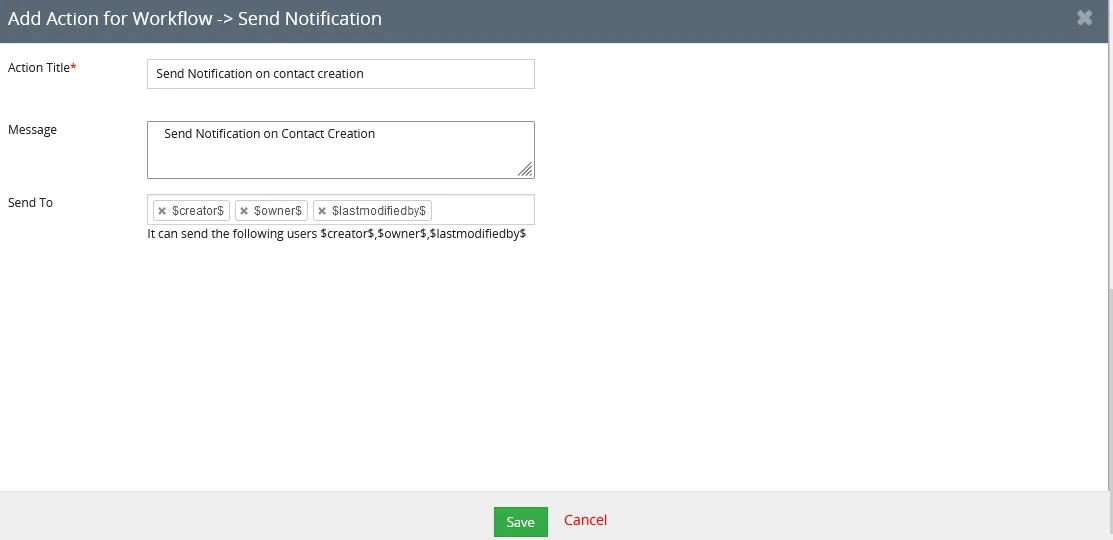Click into the Action Title text field

(340, 74)
